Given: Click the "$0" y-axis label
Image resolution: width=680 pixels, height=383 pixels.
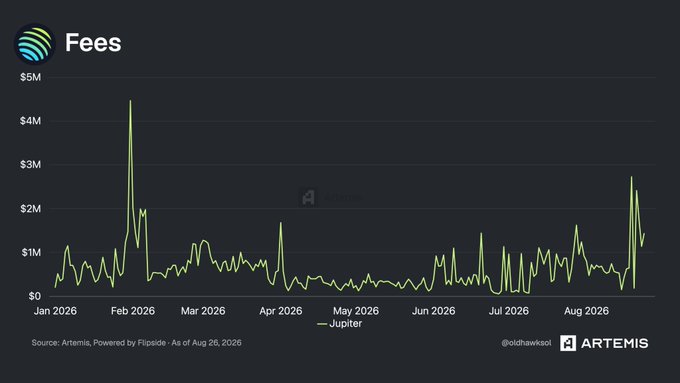Looking at the screenshot, I should (35, 296).
